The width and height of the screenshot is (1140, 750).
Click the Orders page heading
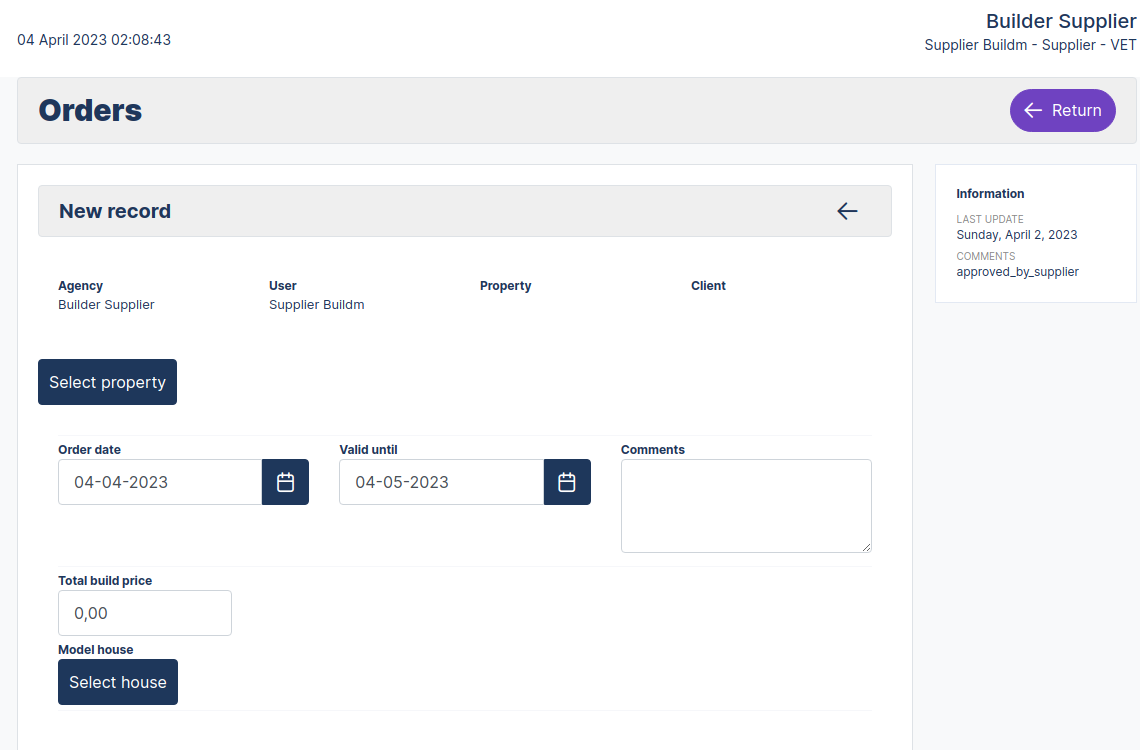90,110
